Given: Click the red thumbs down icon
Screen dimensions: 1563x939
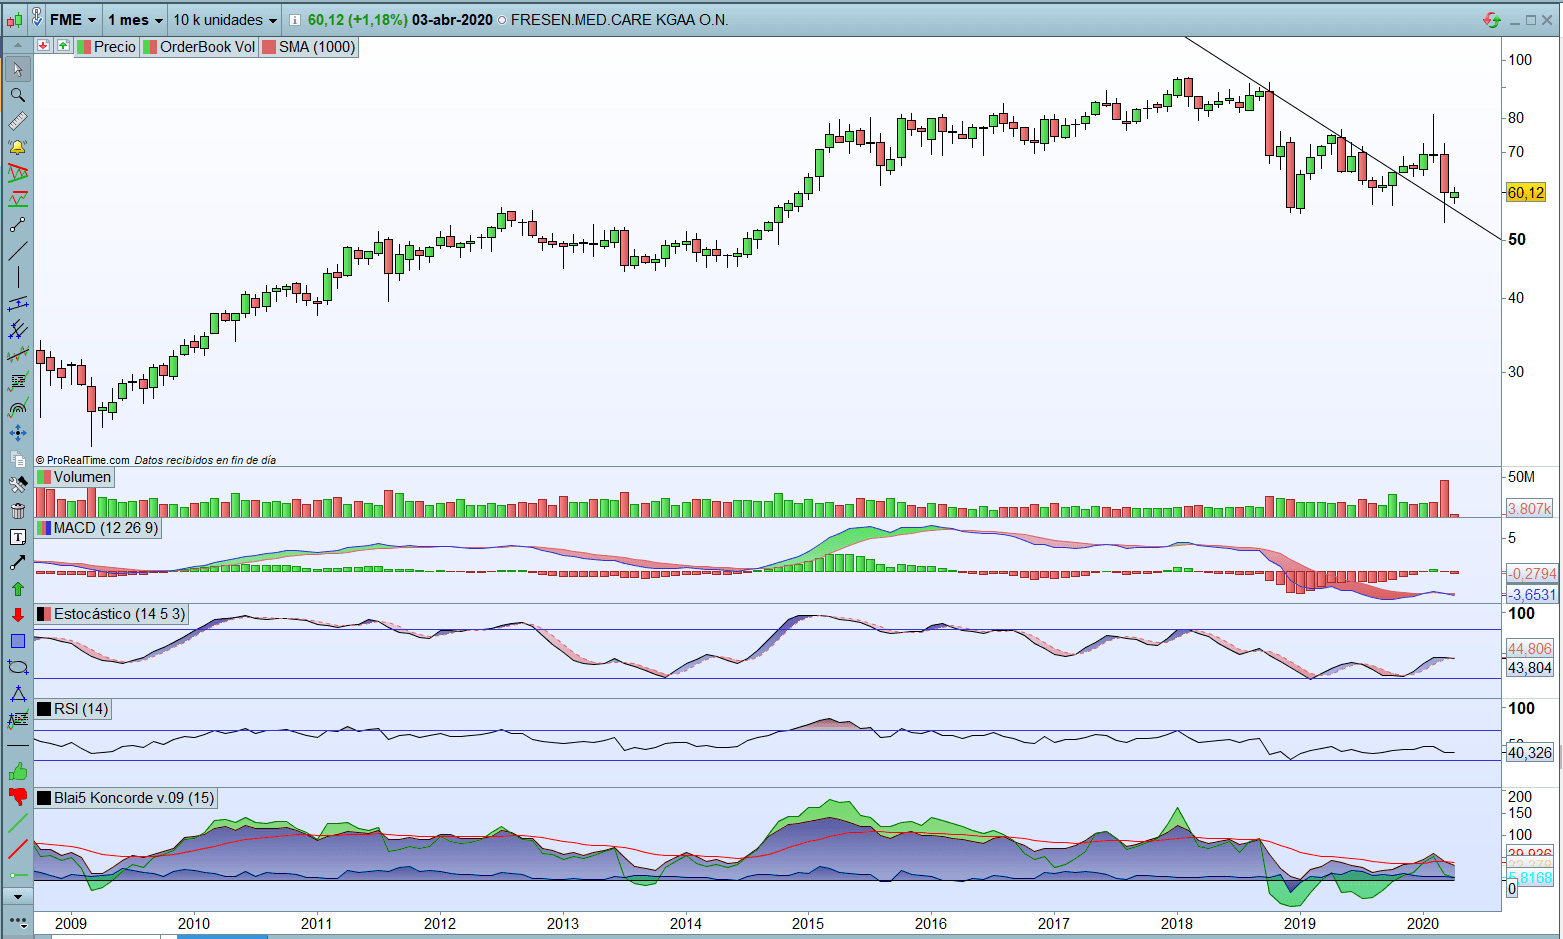Looking at the screenshot, I should [17, 797].
